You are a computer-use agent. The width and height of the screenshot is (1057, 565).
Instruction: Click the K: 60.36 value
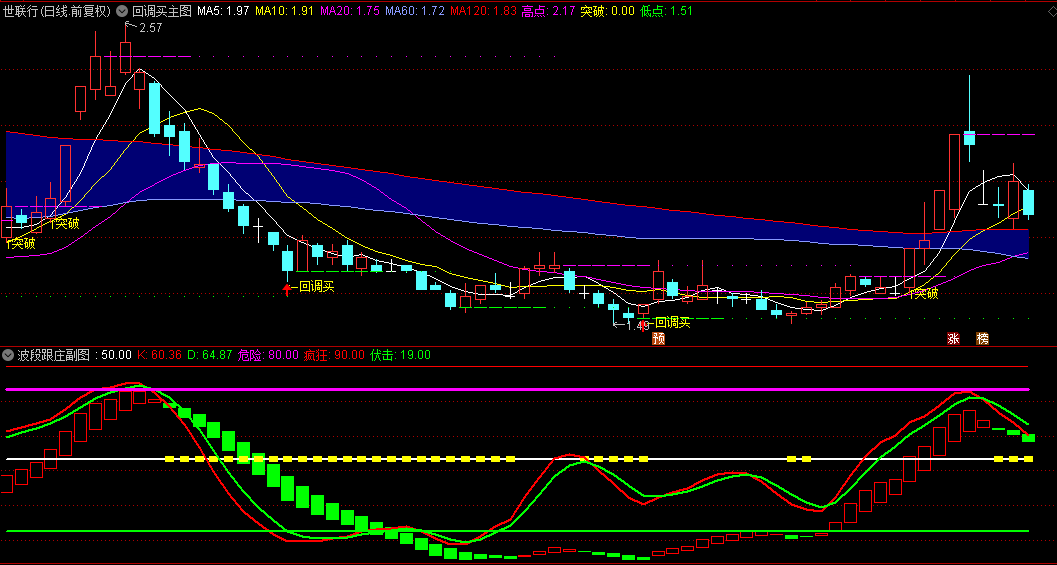tap(159, 355)
